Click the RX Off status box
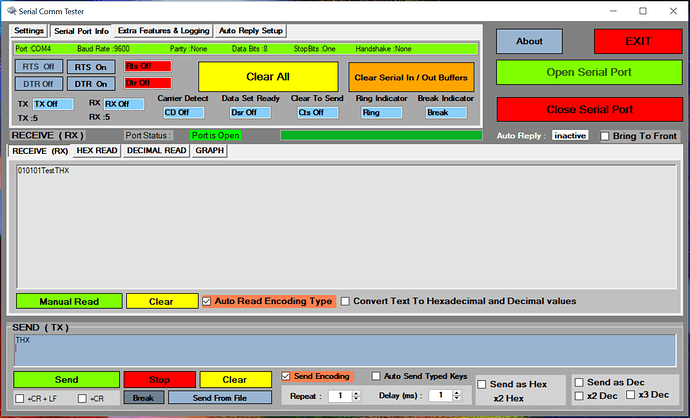Viewport: 690px width, 418px height. click(124, 104)
